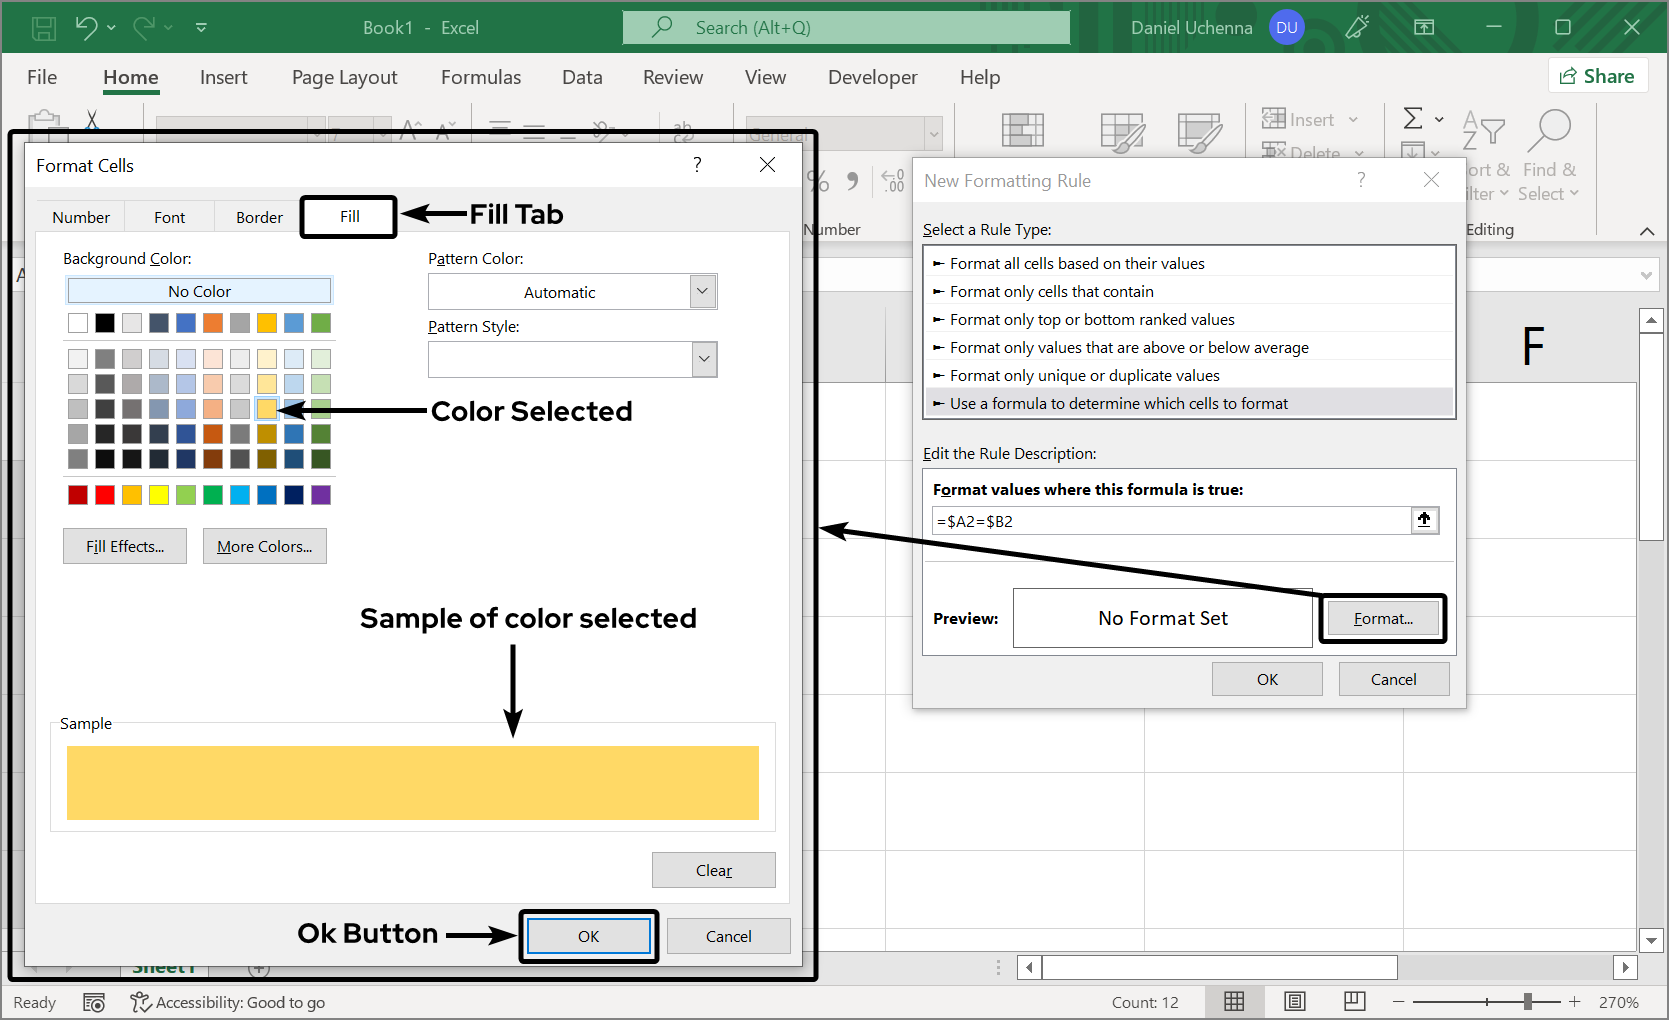Click the Format... button in rule dialog
This screenshot has width=1669, height=1020.
pos(1382,619)
